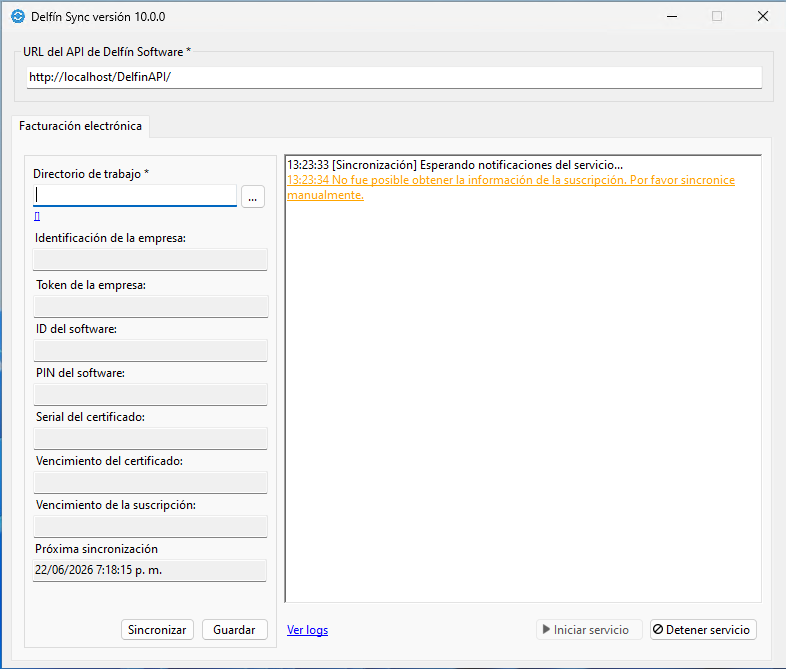Open the Ver logs link
Viewport: 786px width, 669px height.
click(307, 630)
